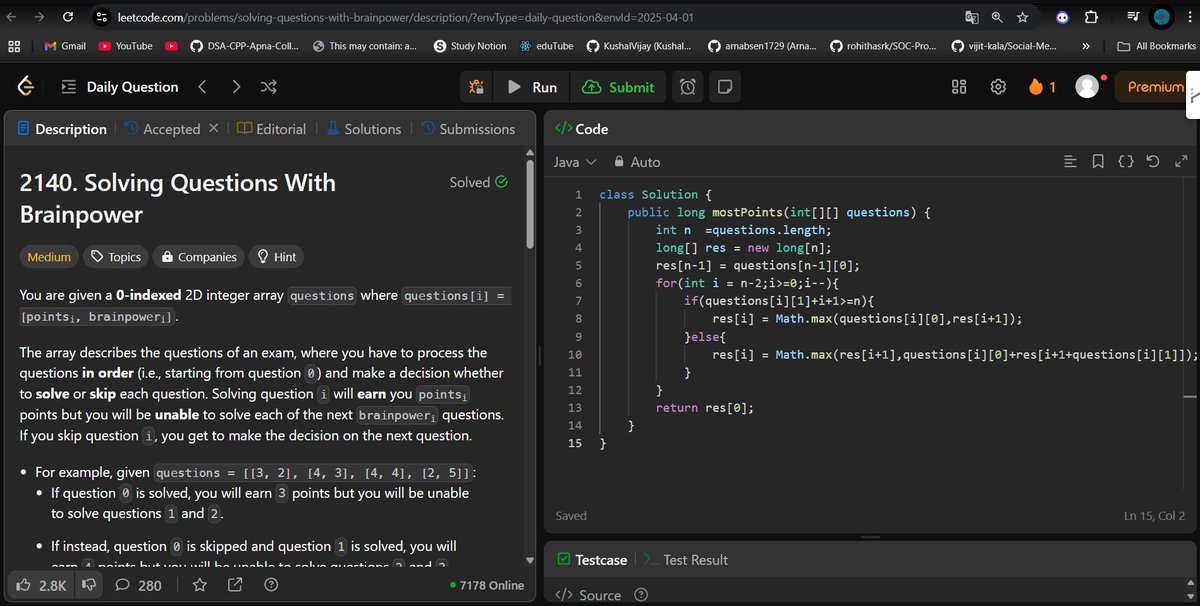Open the Test Result tab

(x=687, y=560)
